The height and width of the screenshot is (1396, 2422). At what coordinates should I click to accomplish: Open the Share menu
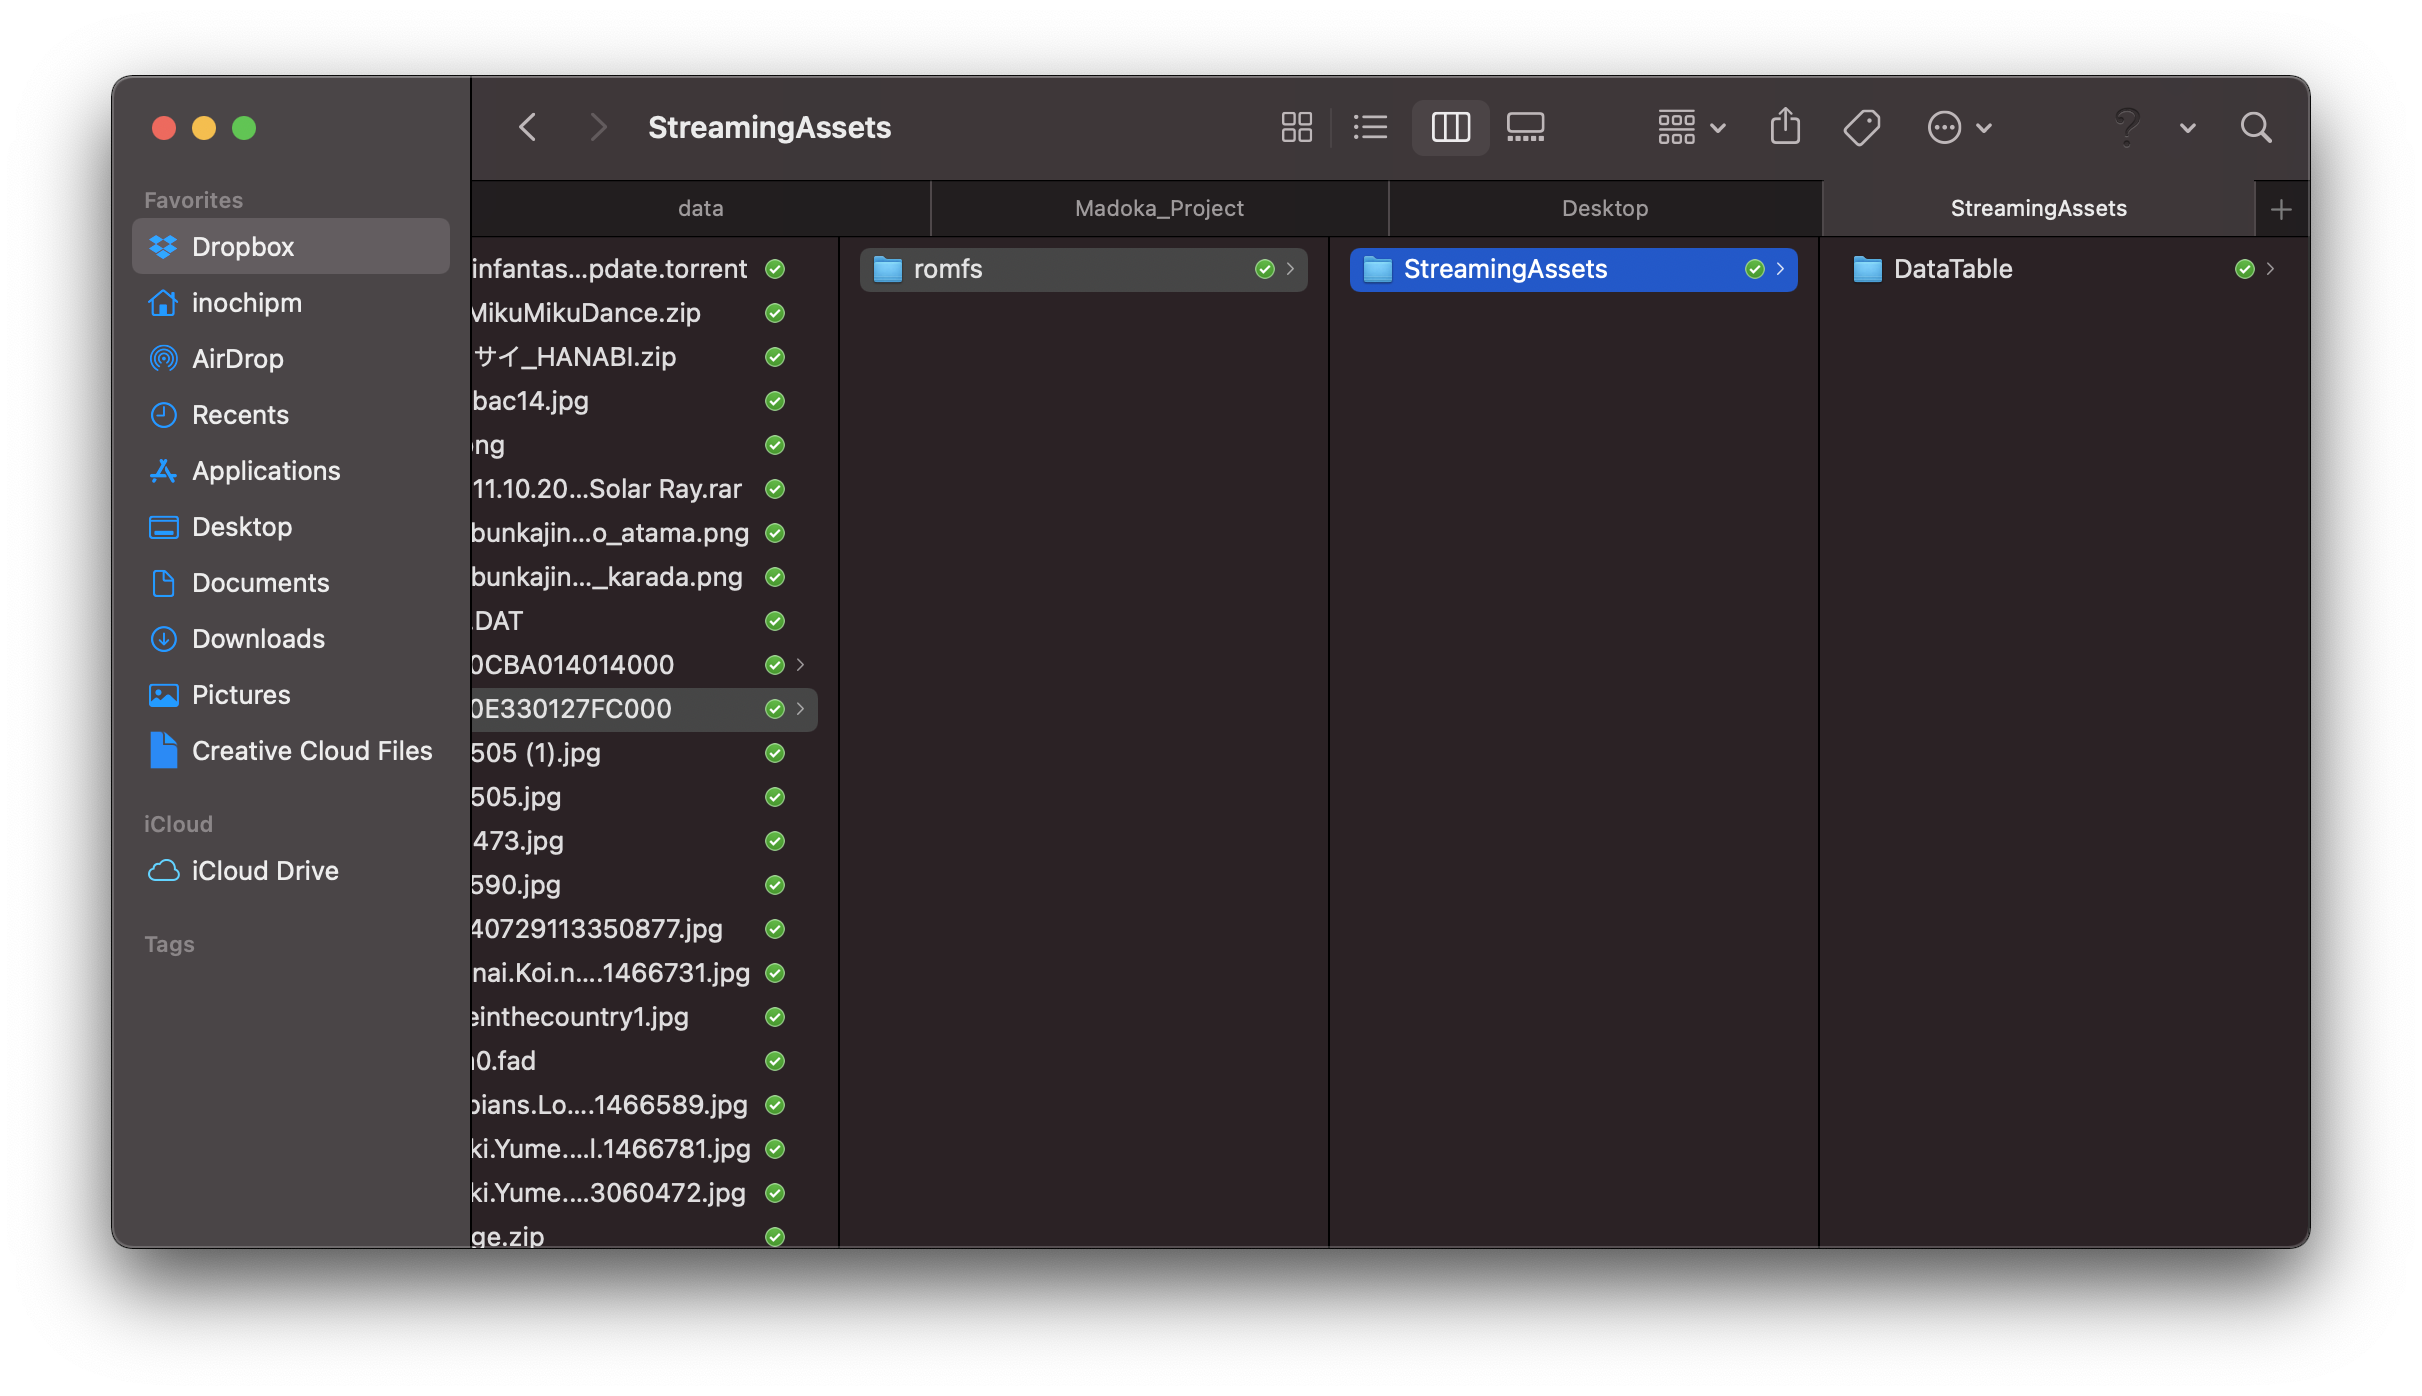pos(1786,127)
